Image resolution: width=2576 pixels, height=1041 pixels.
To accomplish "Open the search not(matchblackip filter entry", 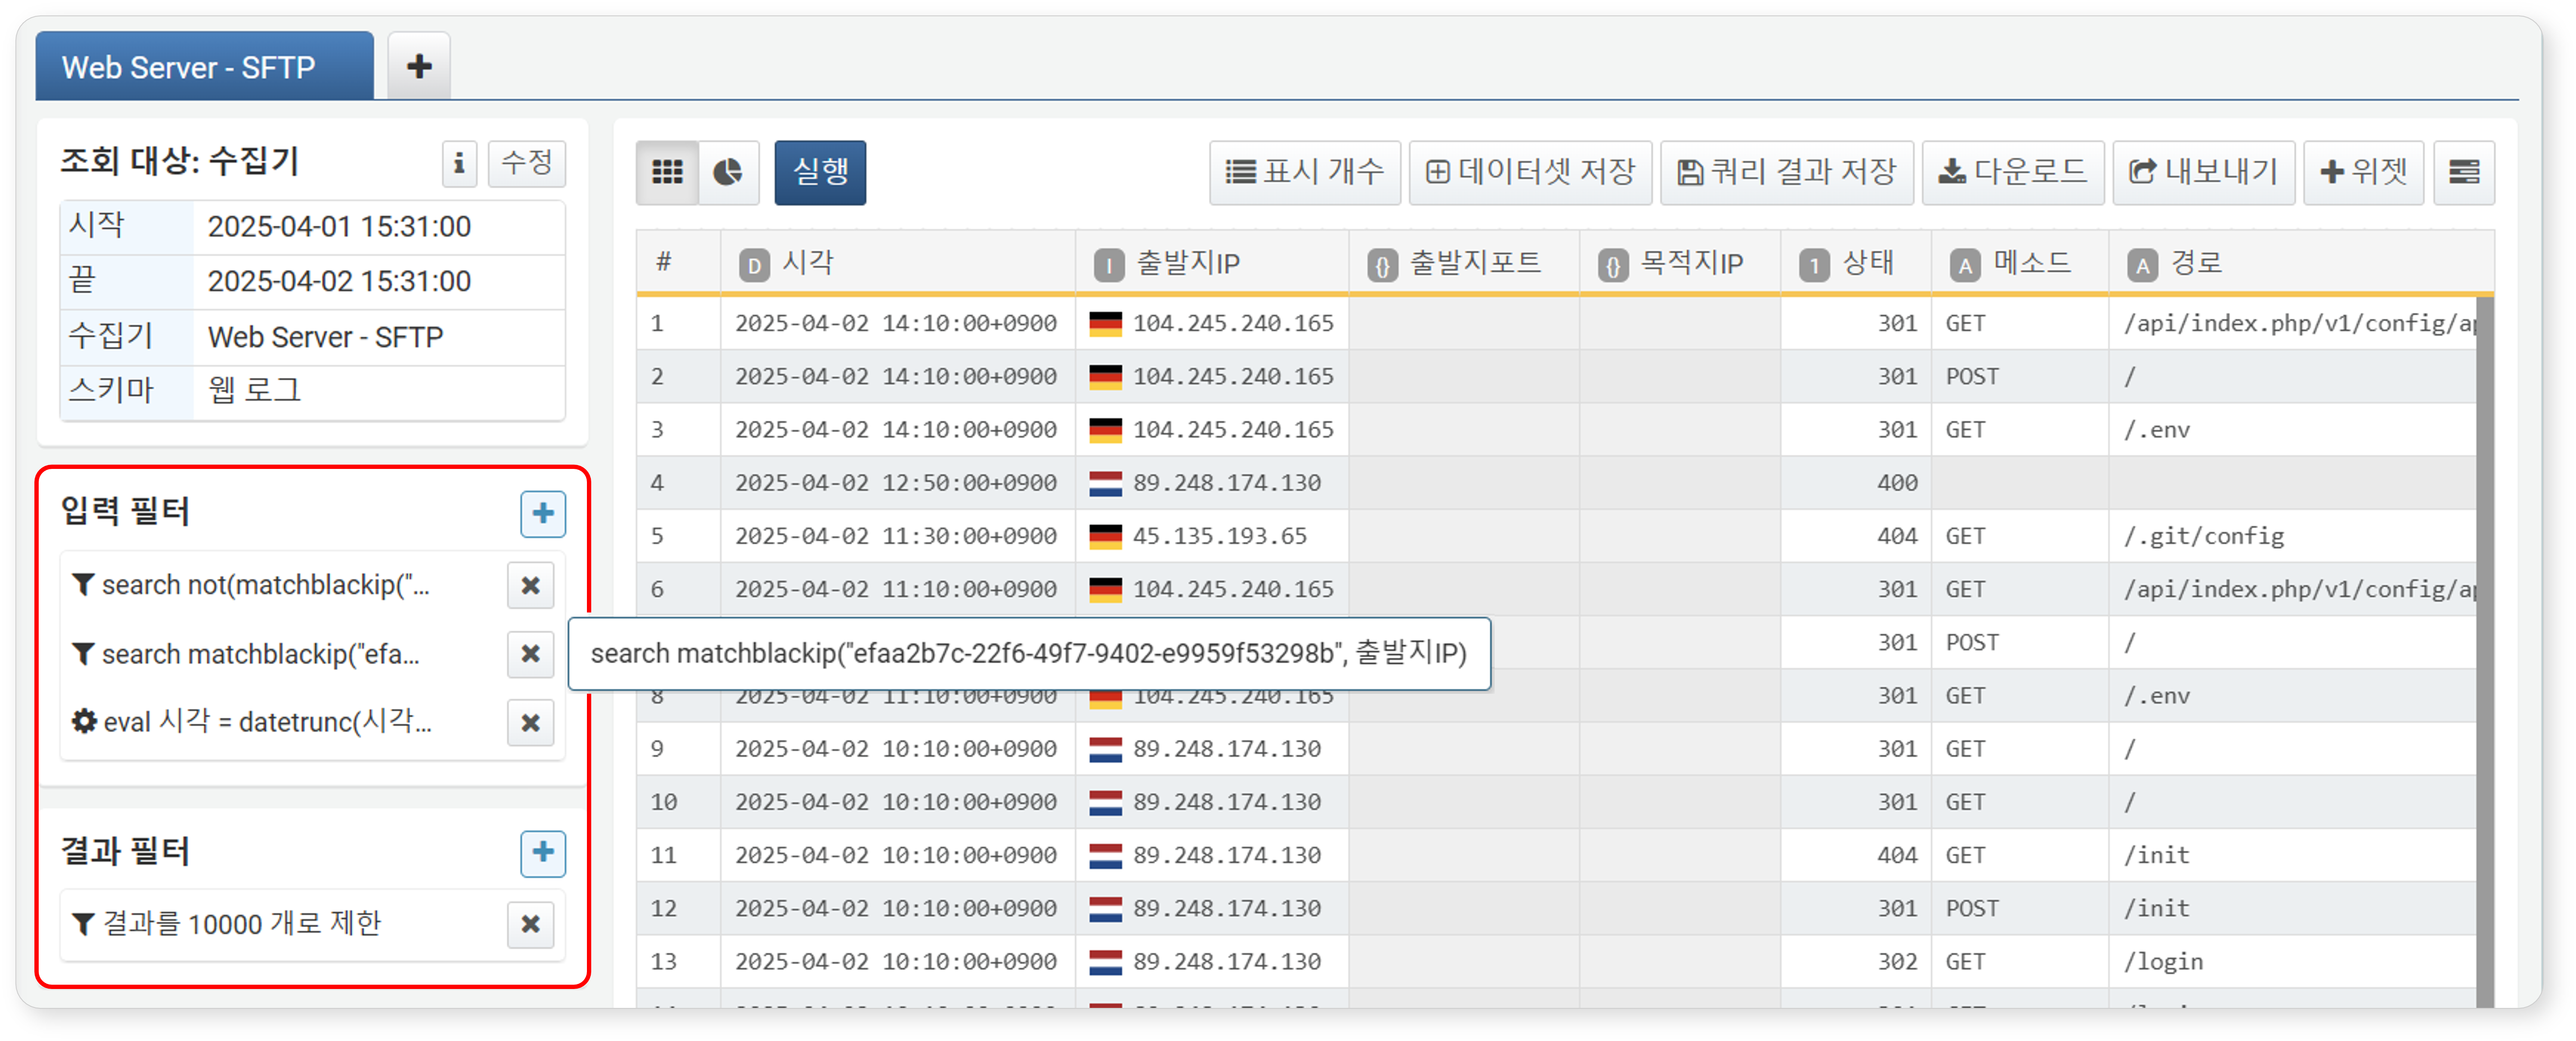I will 265,585.
